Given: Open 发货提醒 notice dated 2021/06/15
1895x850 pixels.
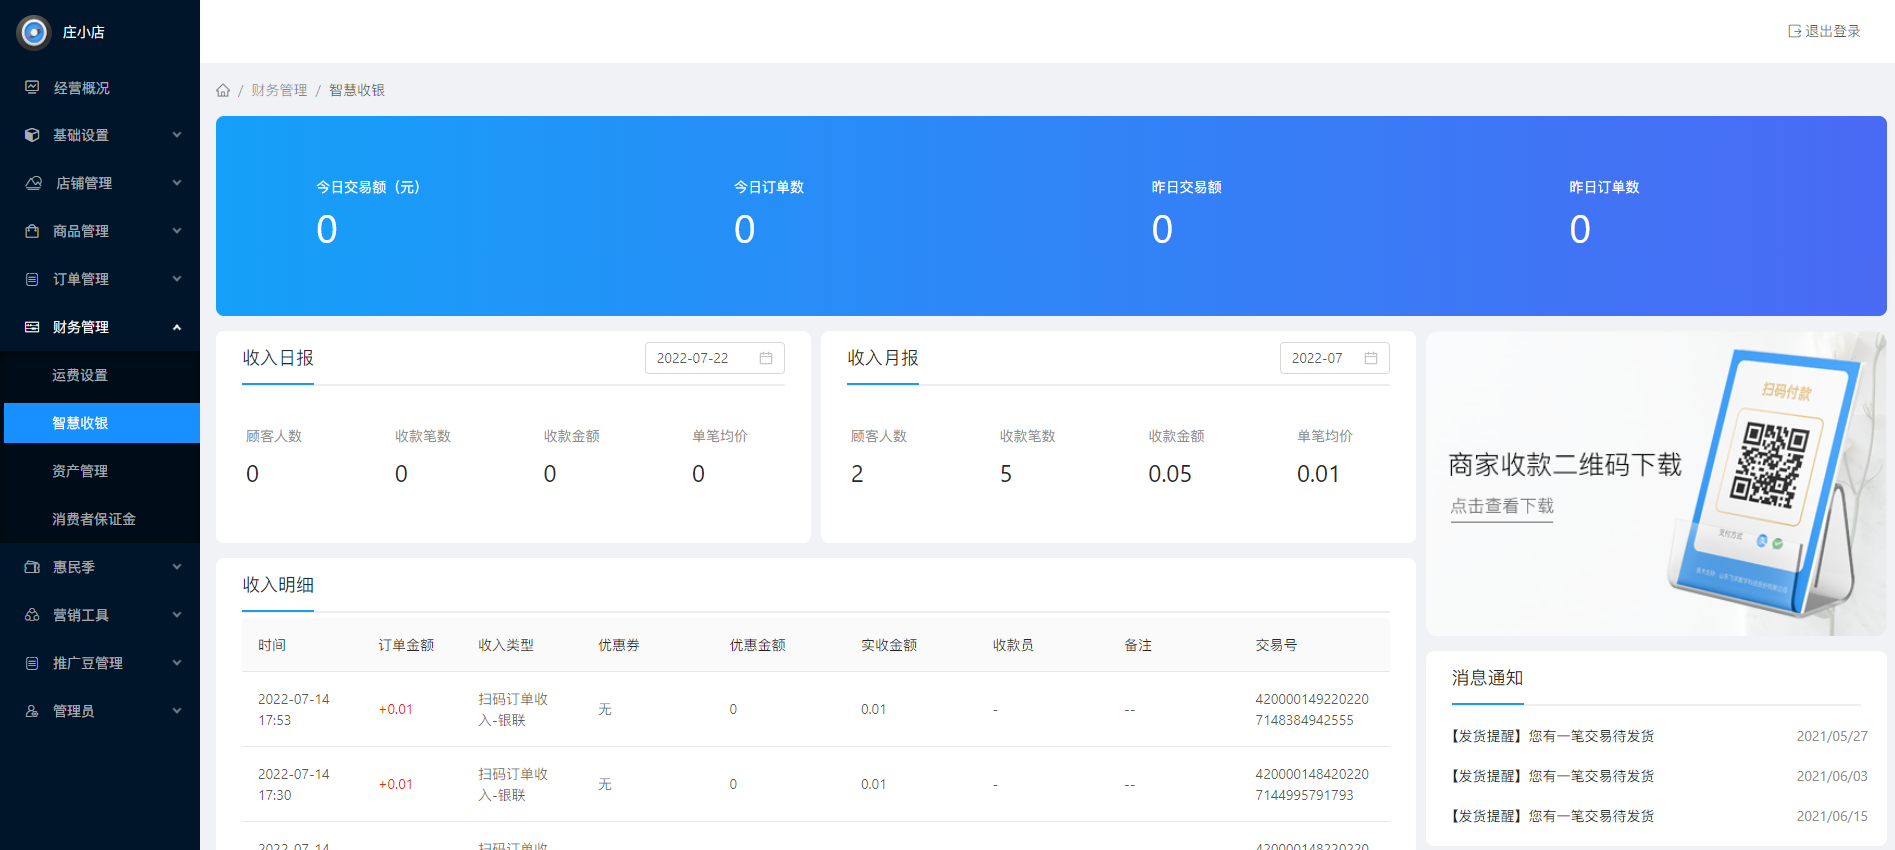Looking at the screenshot, I should coord(1656,816).
